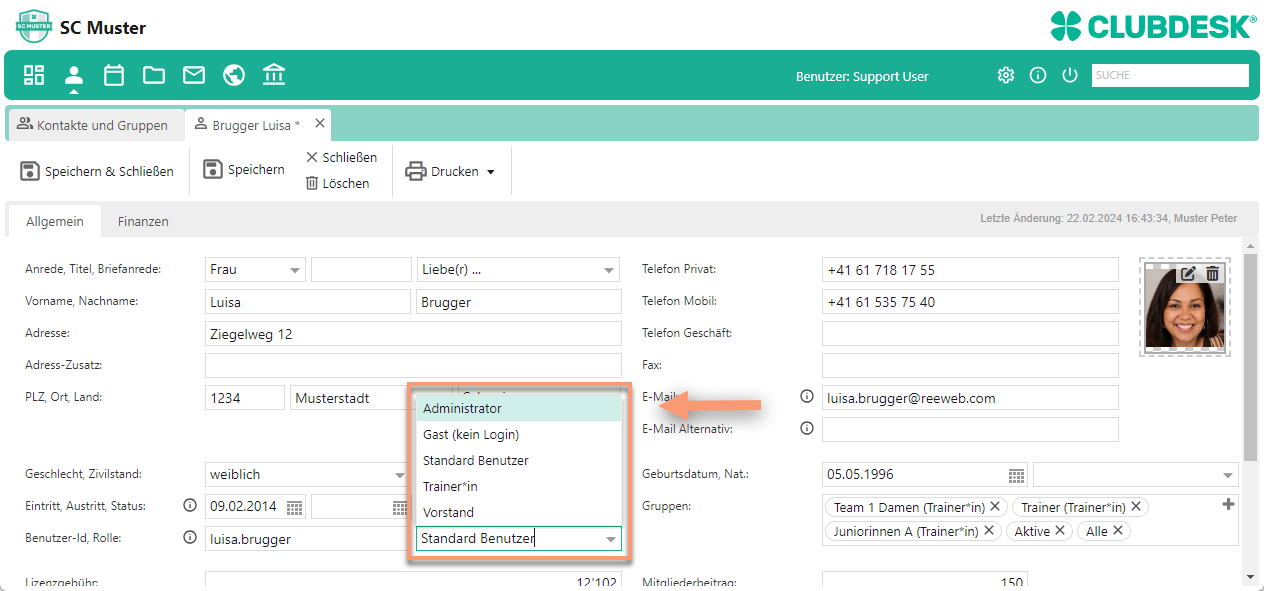
Task: Click the info icon next to E-Mail
Action: [807, 397]
